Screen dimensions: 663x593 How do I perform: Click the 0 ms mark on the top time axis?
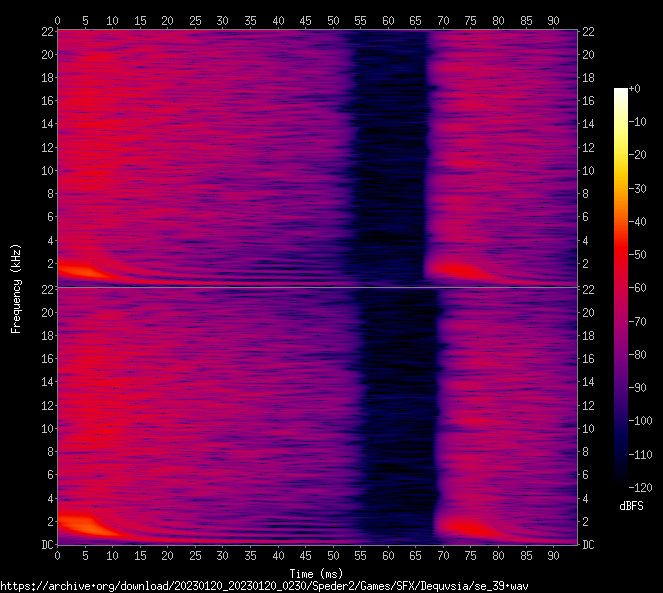tap(58, 19)
